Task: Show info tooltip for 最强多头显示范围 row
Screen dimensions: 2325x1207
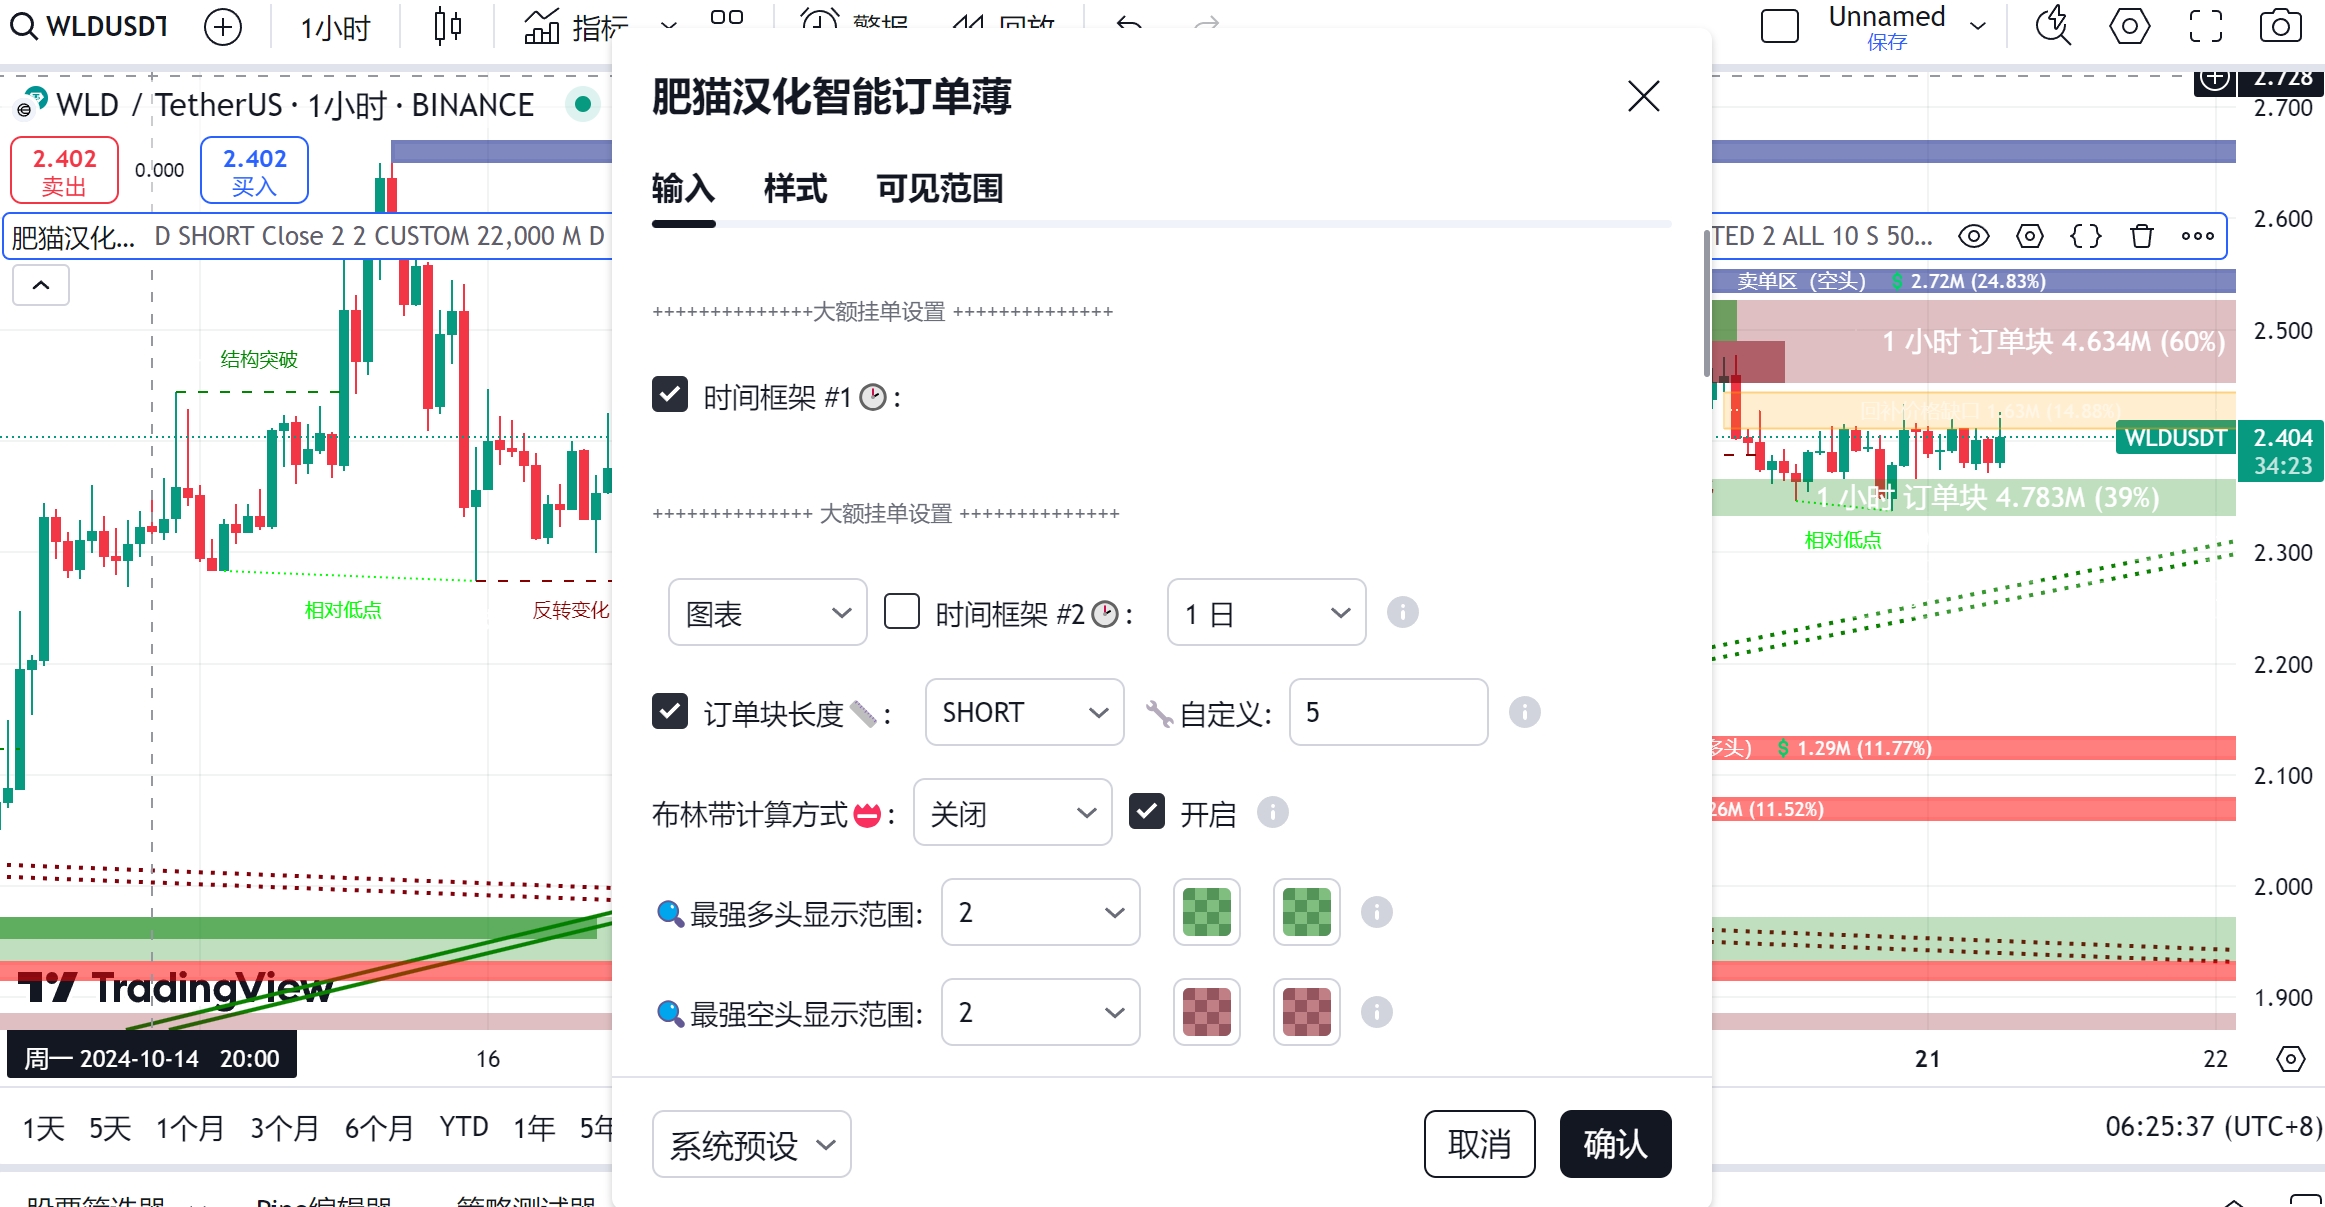Action: [x=1377, y=912]
